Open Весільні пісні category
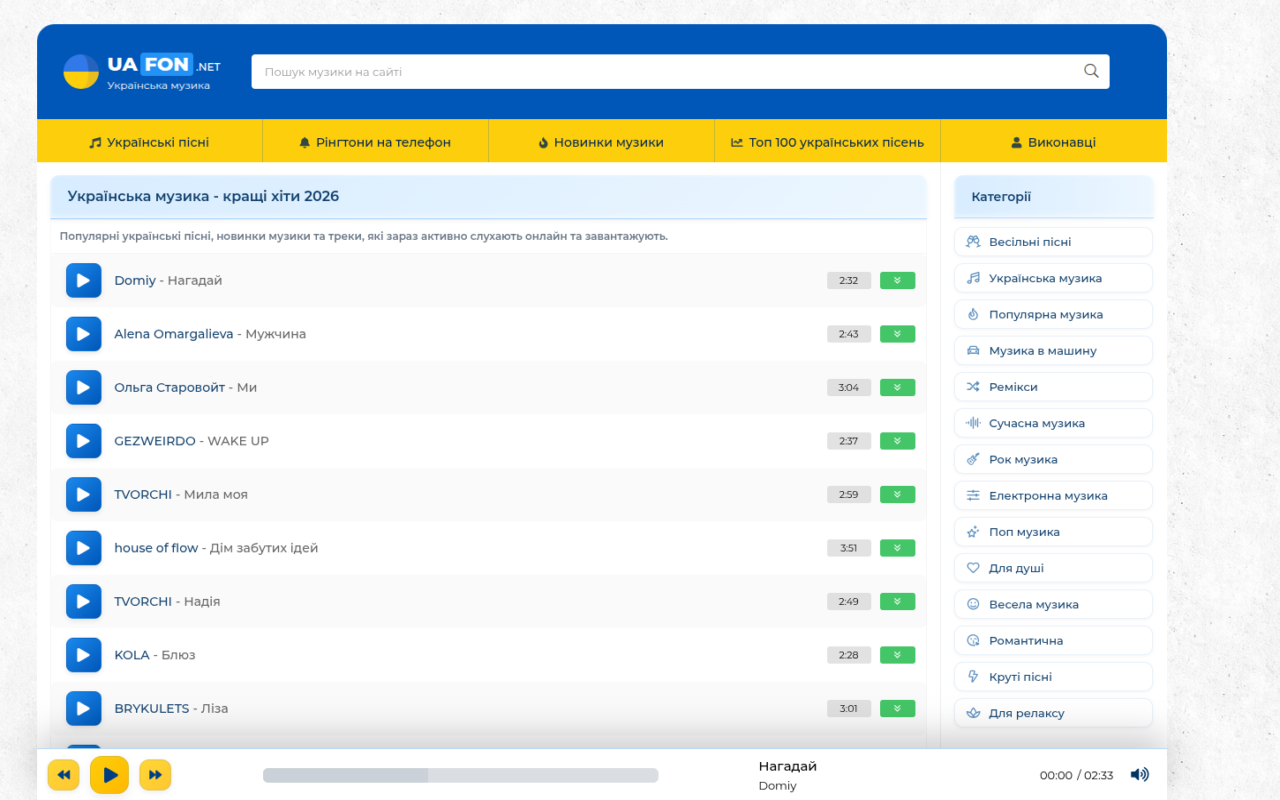 (1053, 242)
